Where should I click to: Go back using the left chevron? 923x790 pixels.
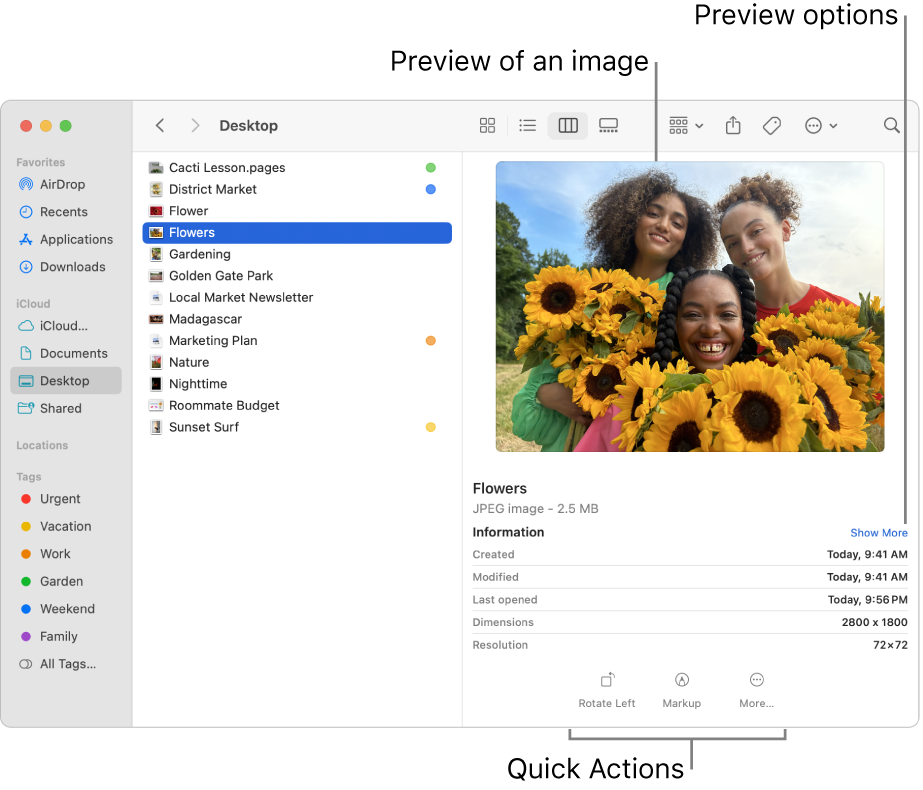coord(160,126)
